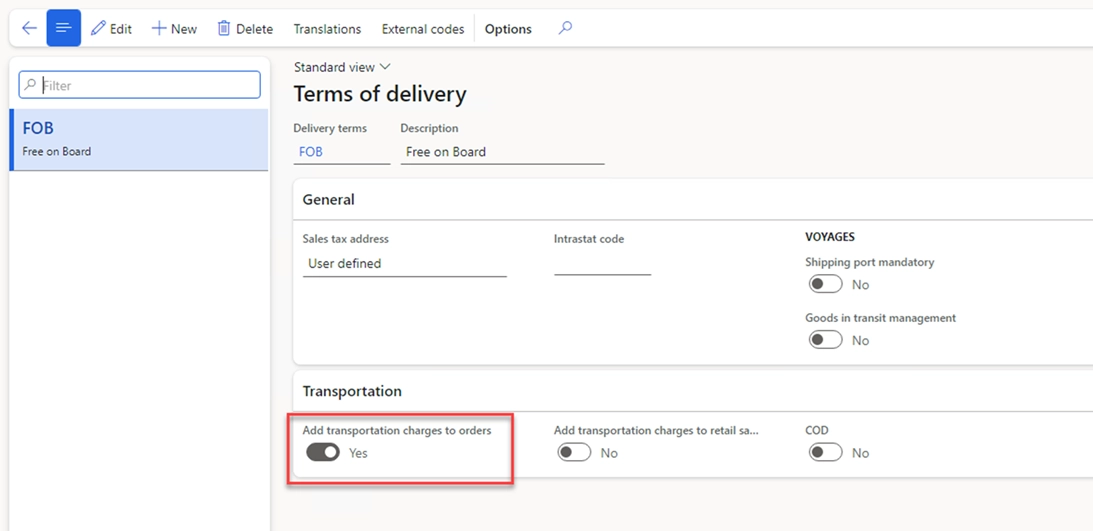
Task: Click the back arrow icon
Action: click(29, 28)
